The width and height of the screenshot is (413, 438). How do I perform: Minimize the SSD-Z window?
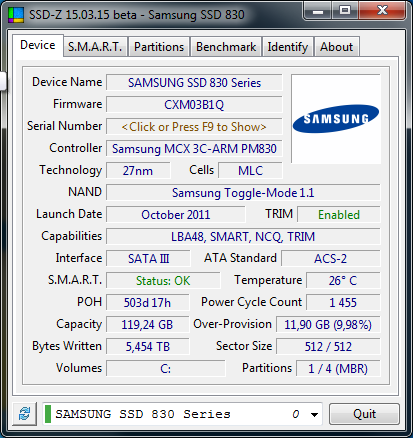(x=317, y=10)
